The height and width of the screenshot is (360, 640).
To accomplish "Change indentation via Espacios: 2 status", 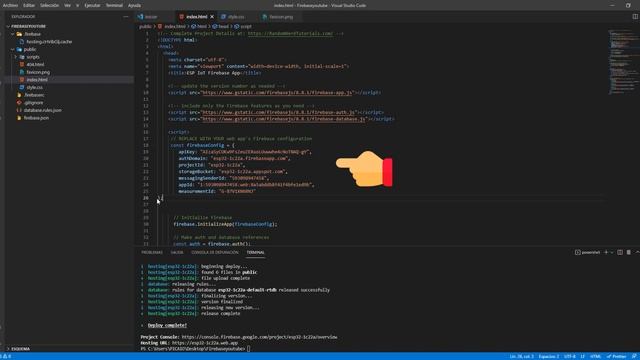I will click(x=549, y=356).
